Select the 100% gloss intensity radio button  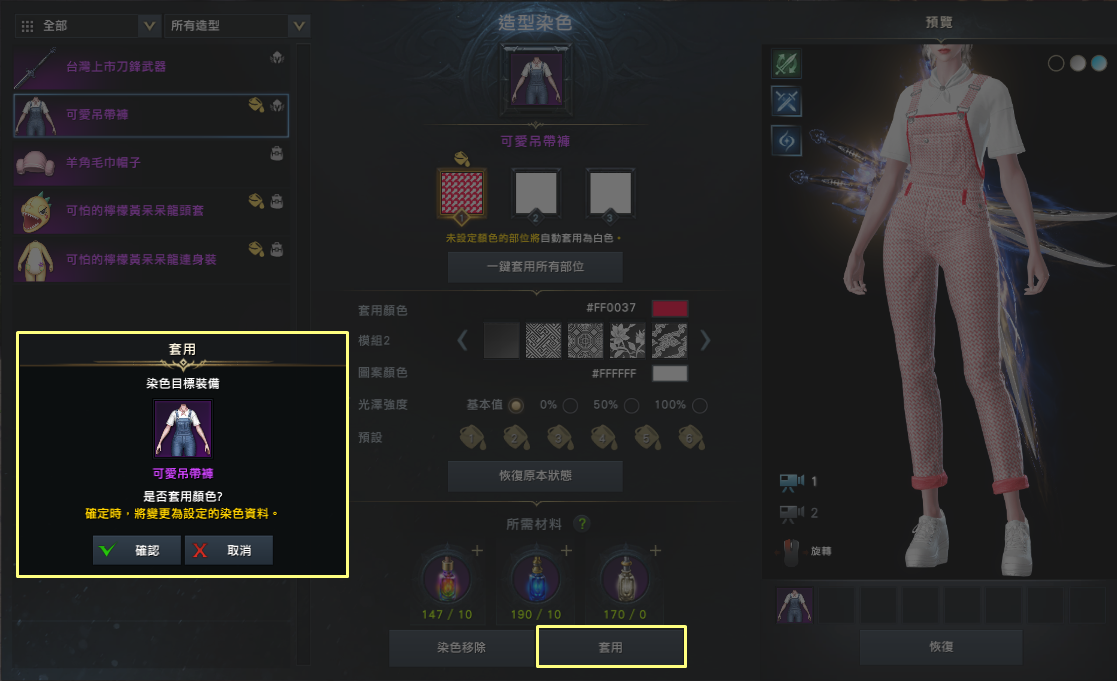pyautogui.click(x=700, y=405)
